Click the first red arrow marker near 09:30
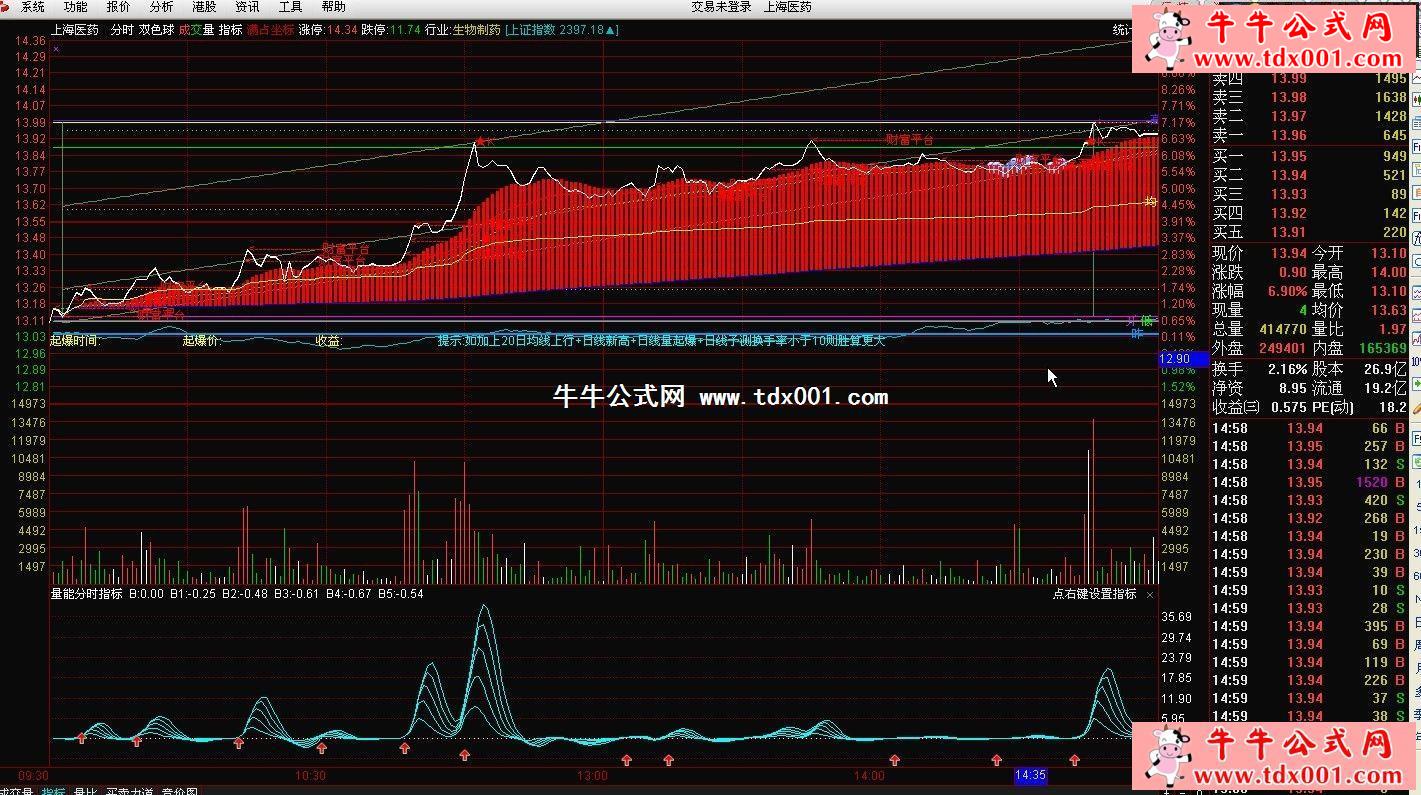 81,738
